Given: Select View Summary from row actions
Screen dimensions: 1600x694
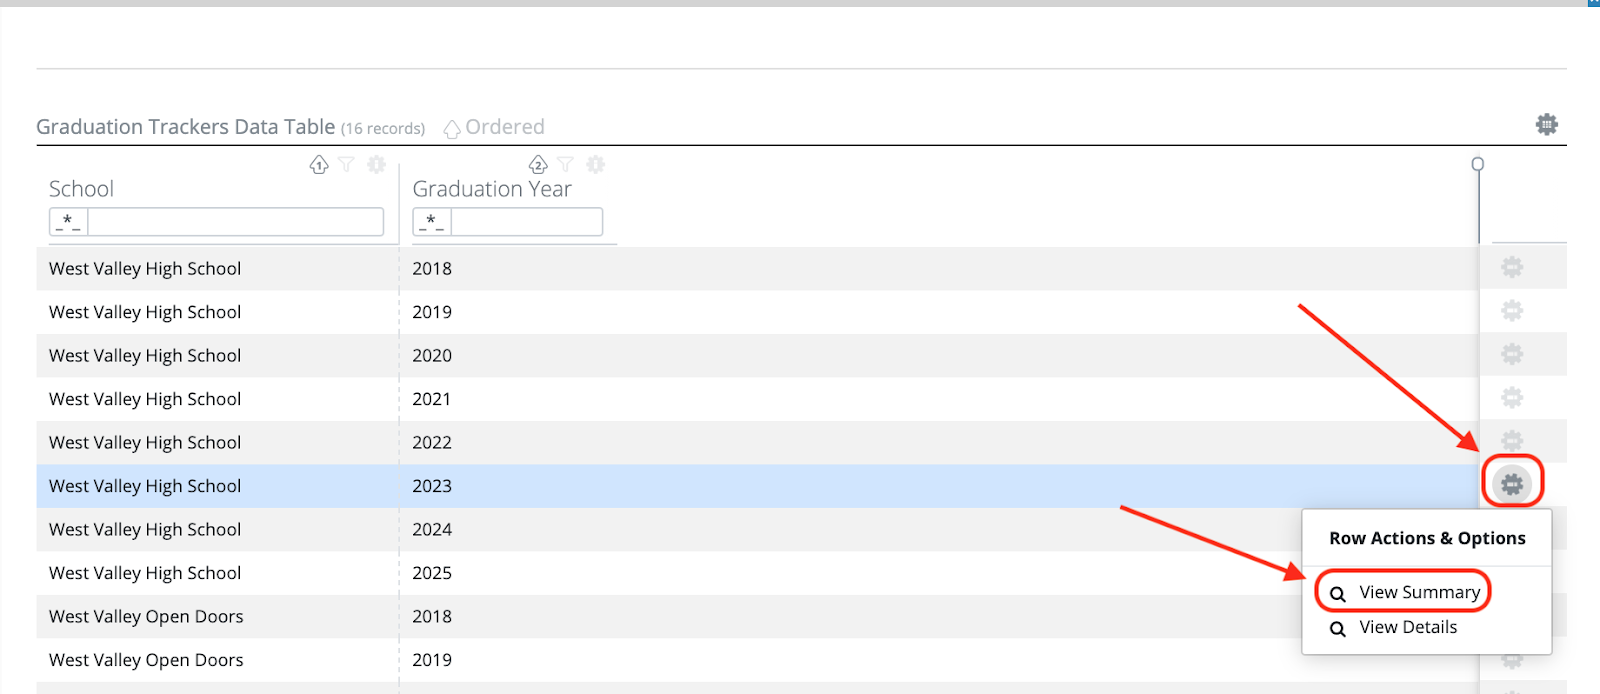Looking at the screenshot, I should (1404, 592).
